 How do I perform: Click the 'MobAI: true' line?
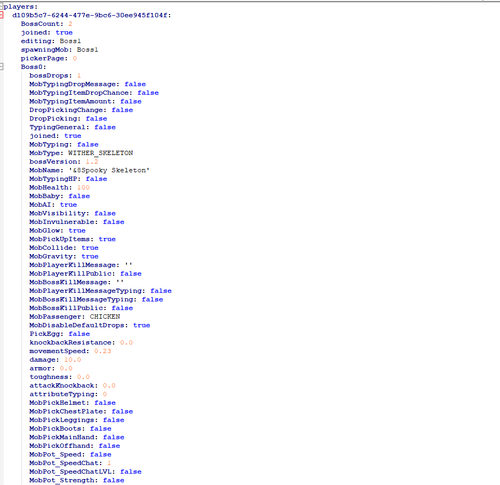53,205
